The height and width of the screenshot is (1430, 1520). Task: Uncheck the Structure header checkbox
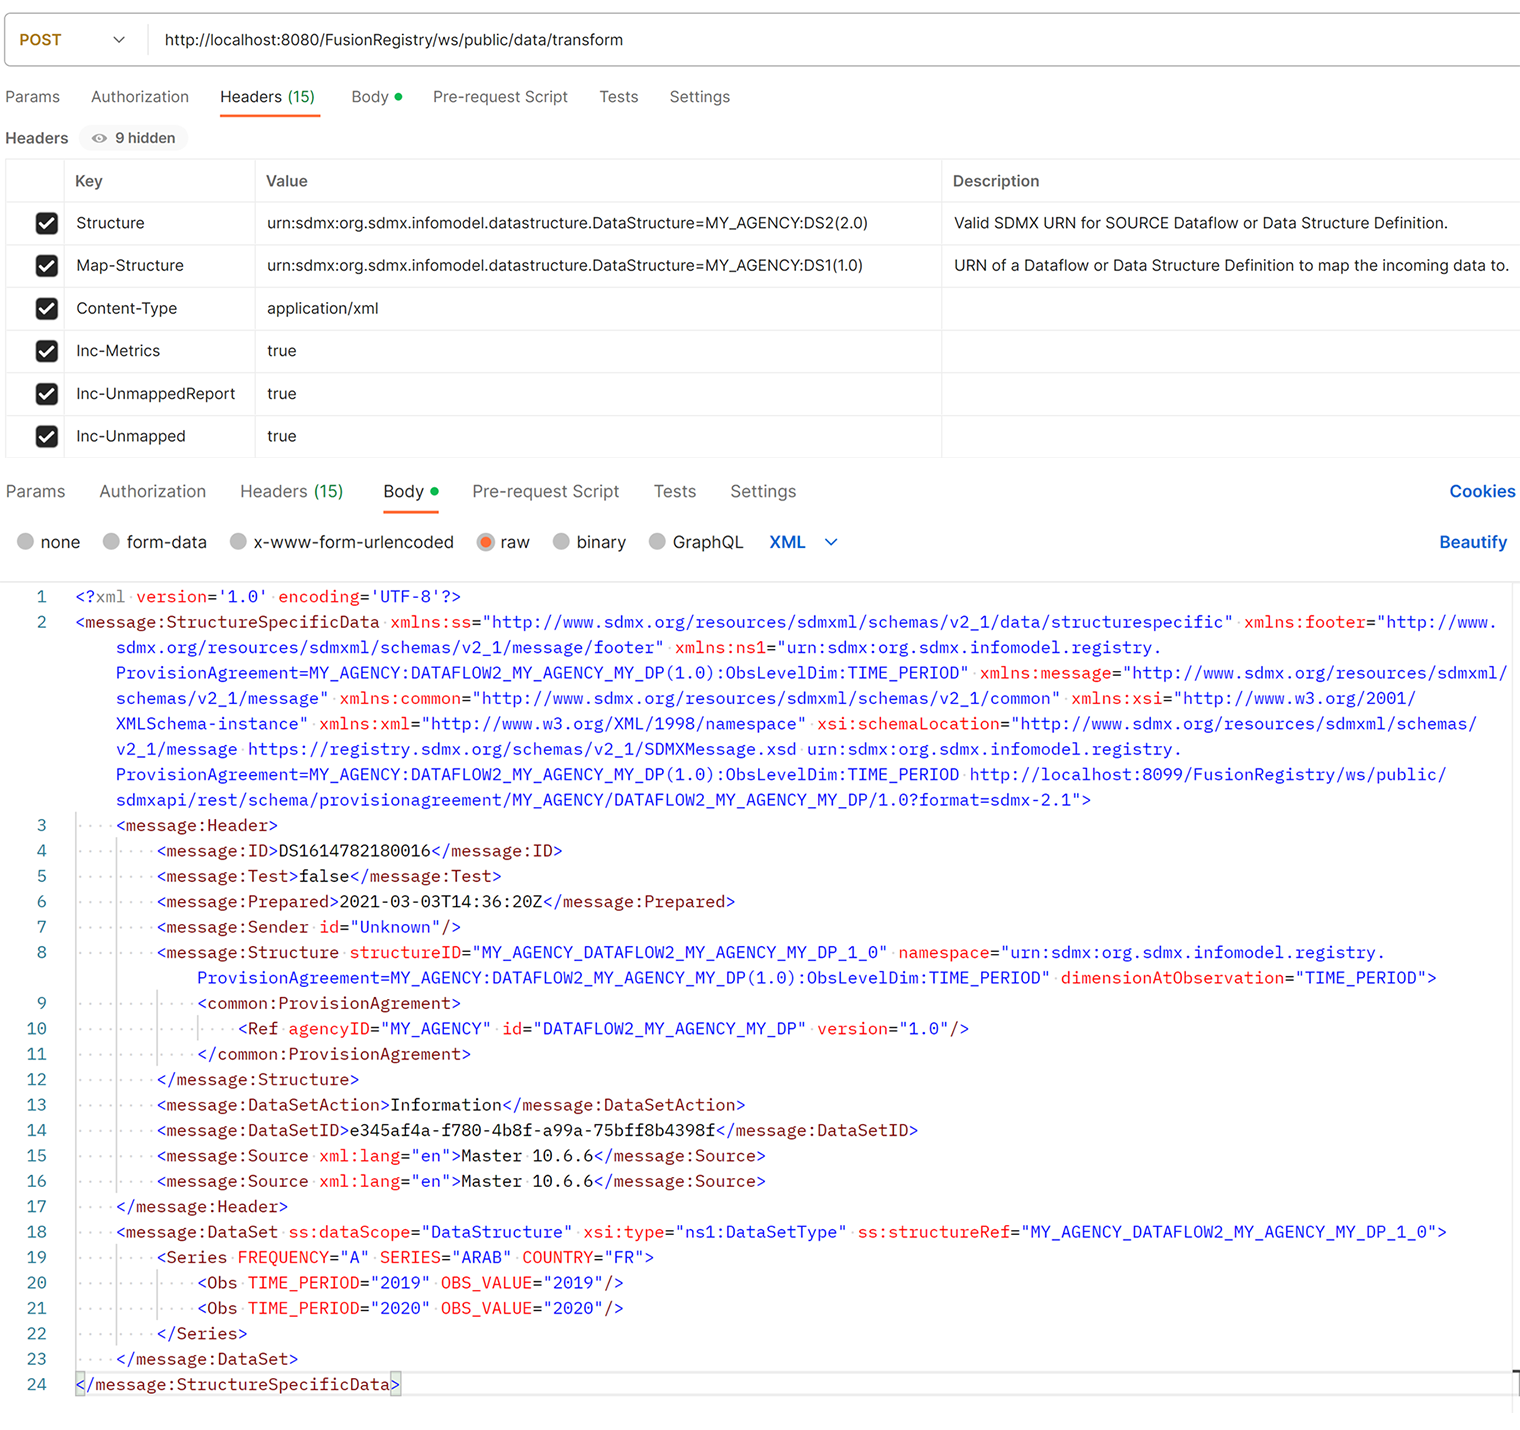[46, 223]
